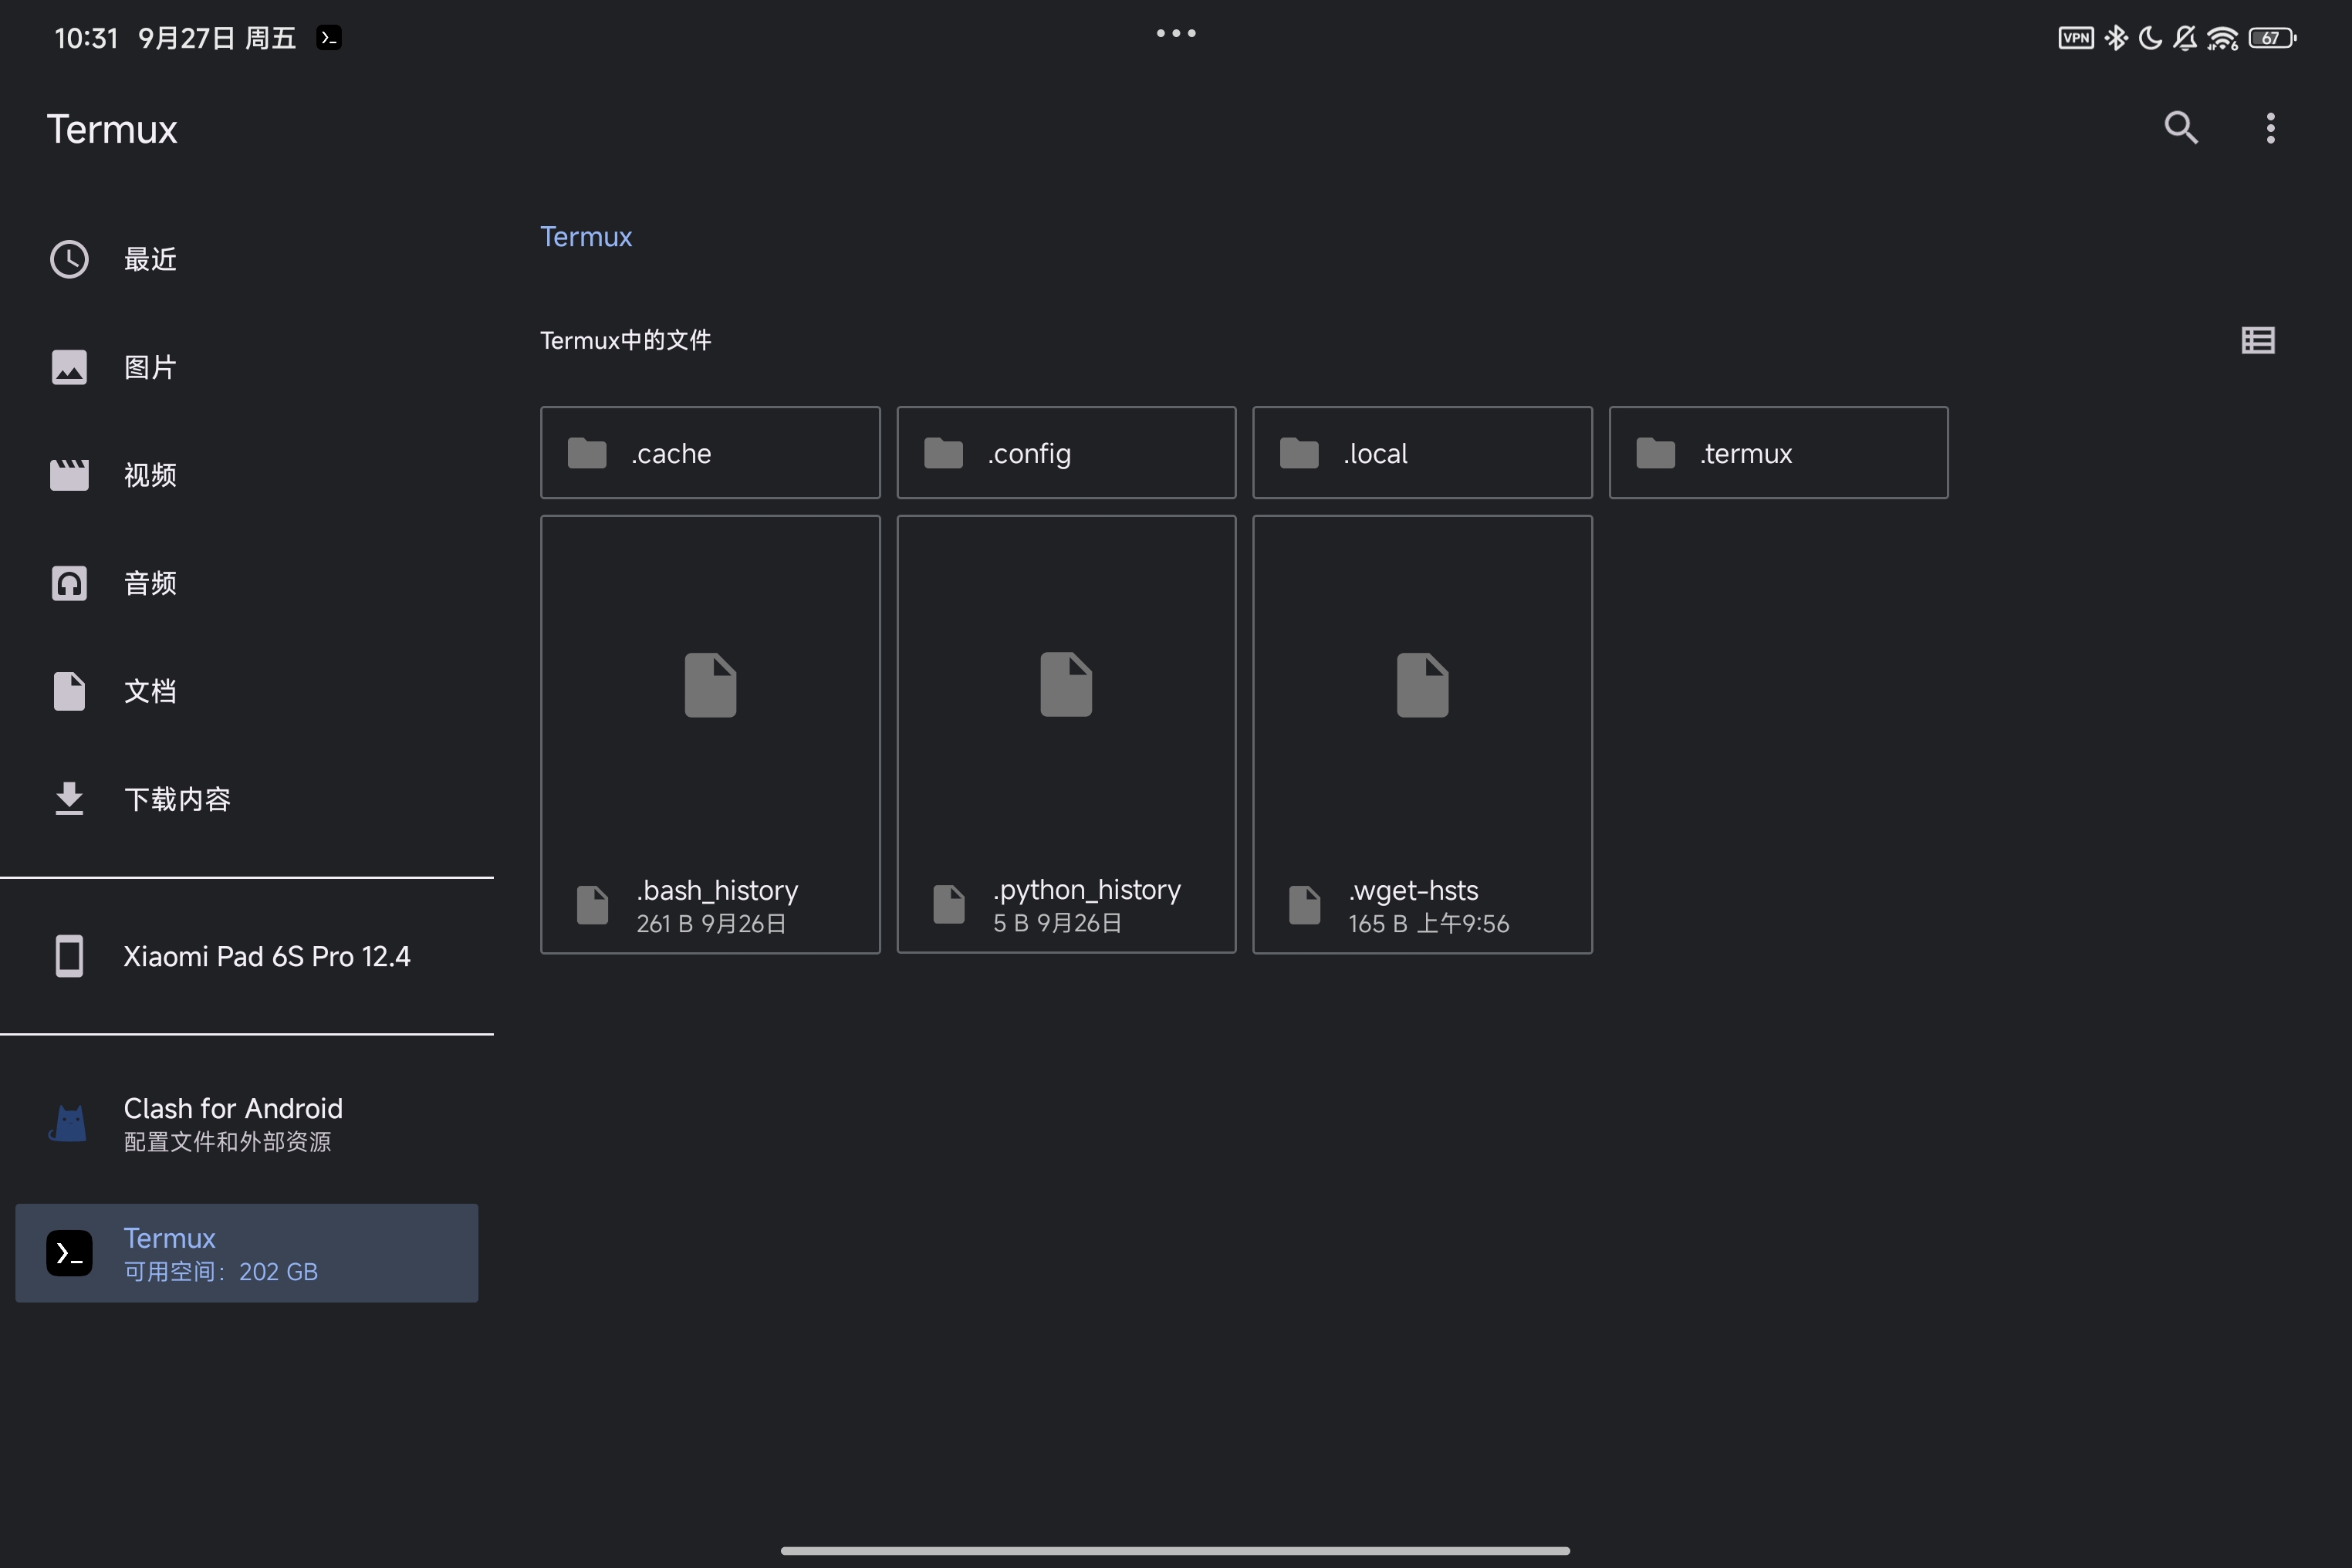Viewport: 2352px width, 1568px height.
Task: Open the .config folder
Action: pos(1066,453)
